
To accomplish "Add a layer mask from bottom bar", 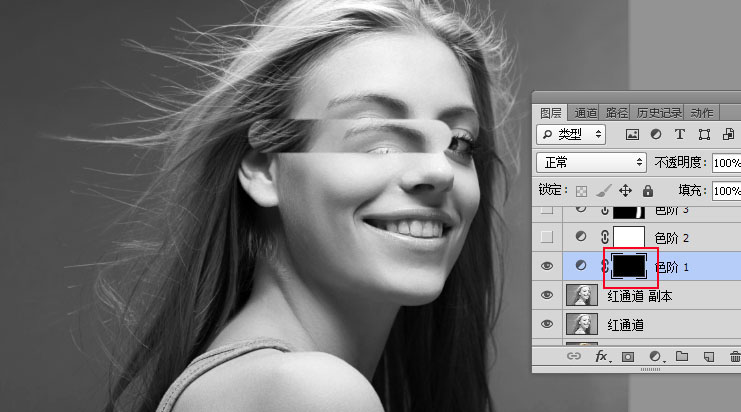I will (x=629, y=356).
